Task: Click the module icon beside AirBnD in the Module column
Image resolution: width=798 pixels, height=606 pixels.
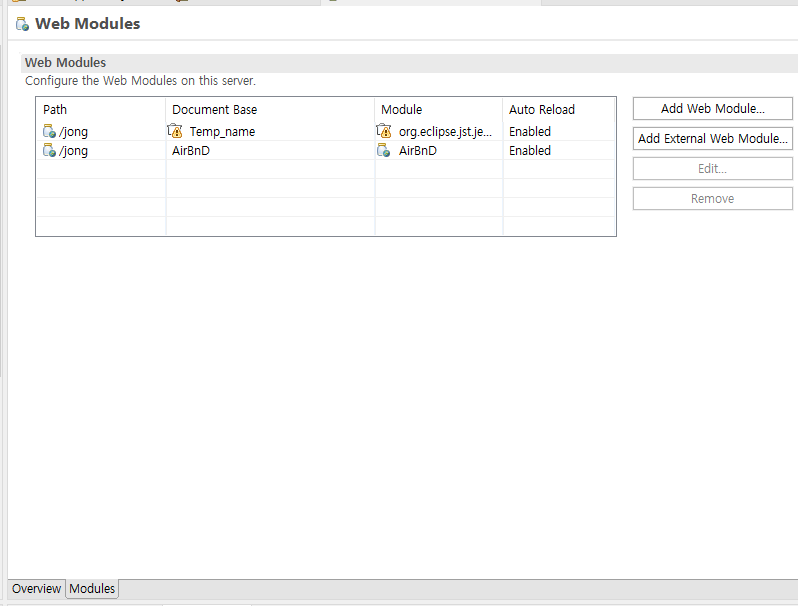Action: click(384, 151)
